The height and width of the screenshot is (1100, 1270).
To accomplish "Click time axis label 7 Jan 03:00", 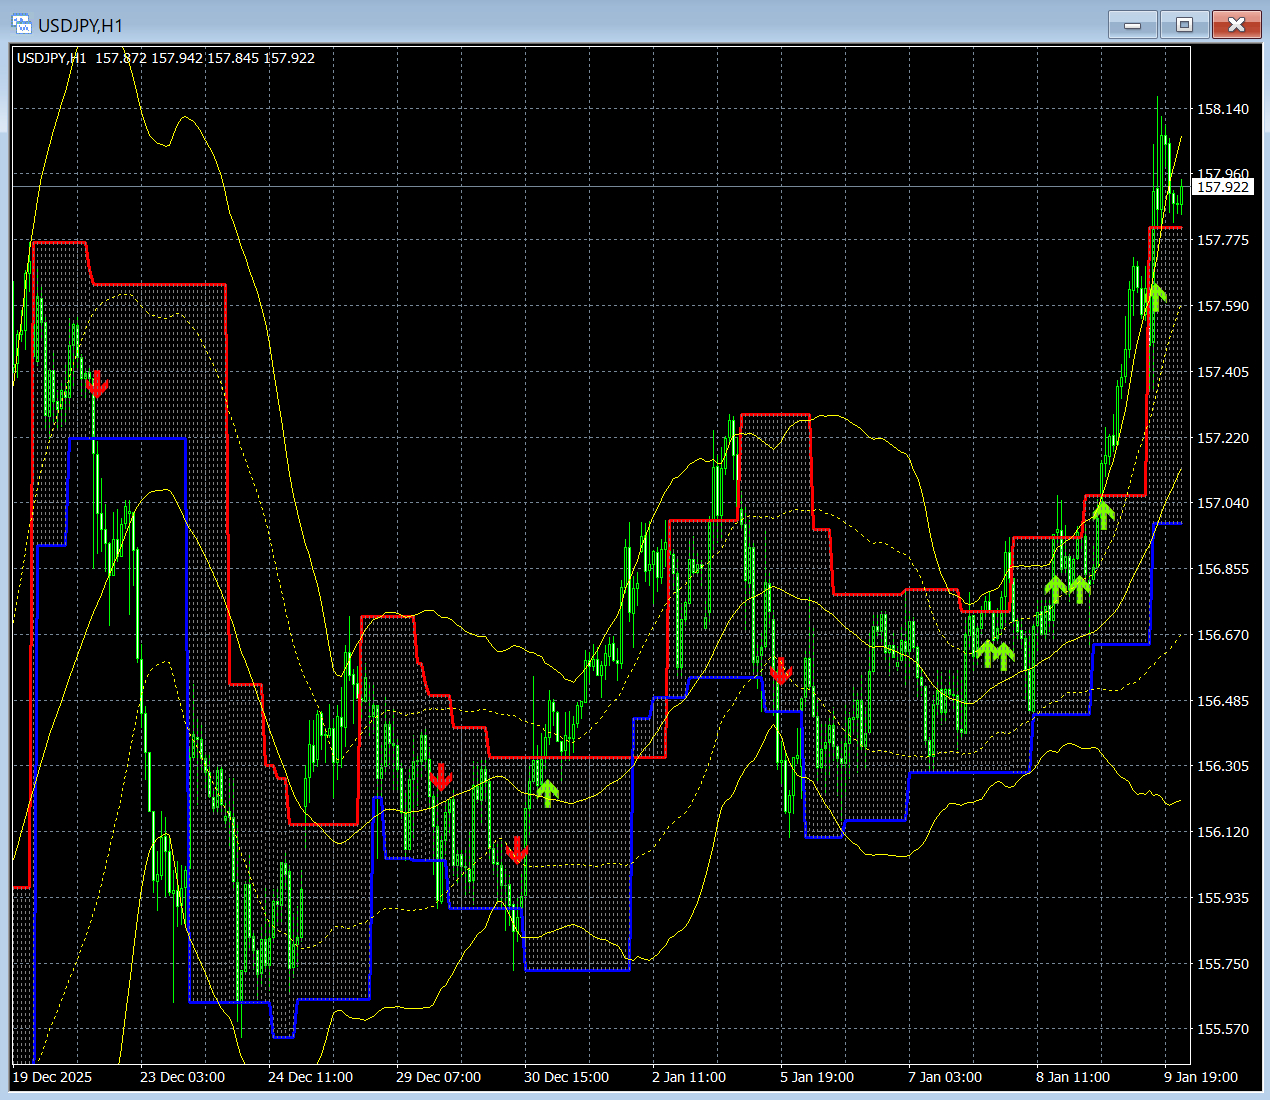I will (945, 1077).
